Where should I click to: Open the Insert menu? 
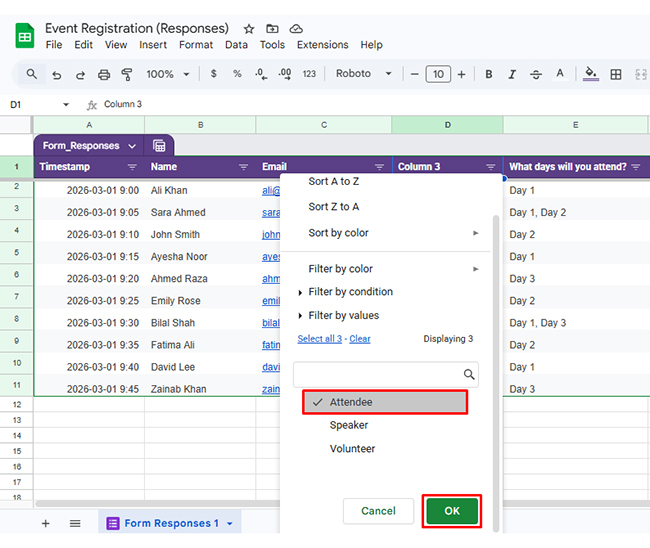(153, 45)
